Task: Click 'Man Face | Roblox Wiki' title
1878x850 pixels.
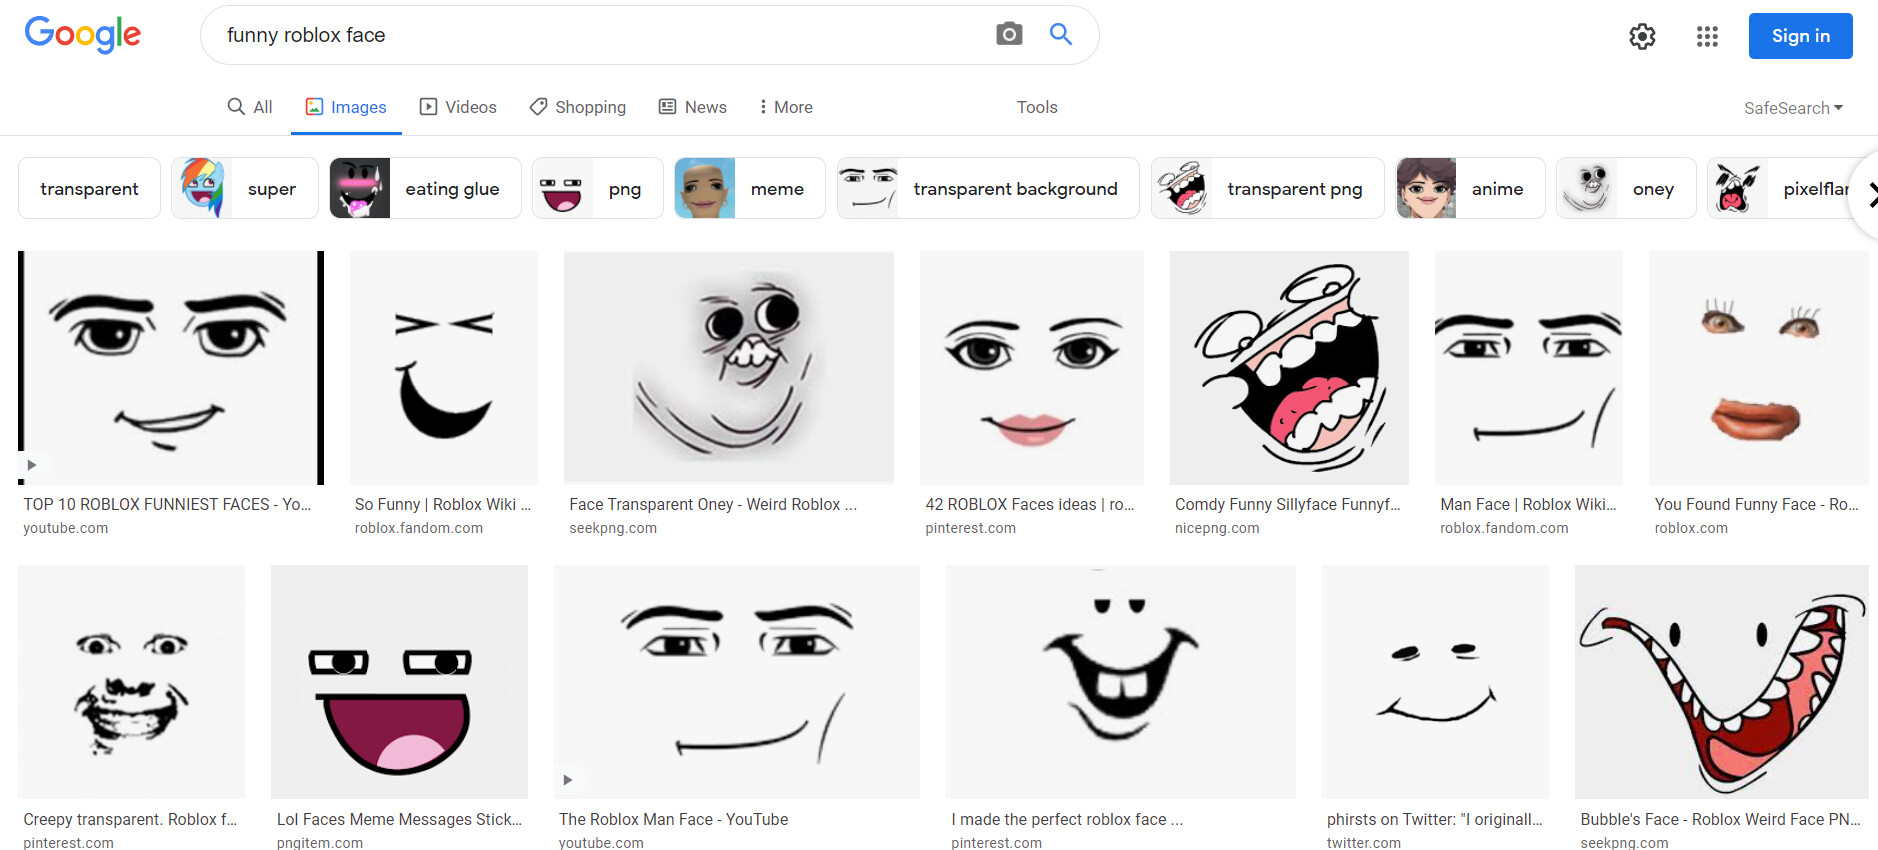Action: (1528, 505)
